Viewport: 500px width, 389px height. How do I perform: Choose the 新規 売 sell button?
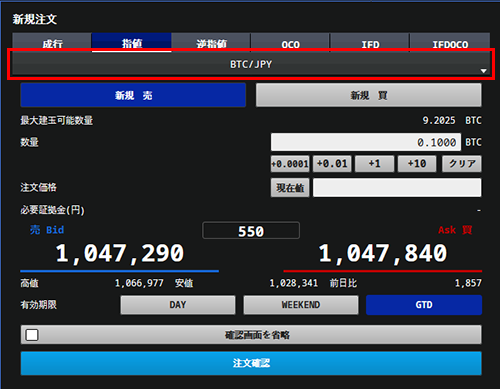[x=133, y=95]
